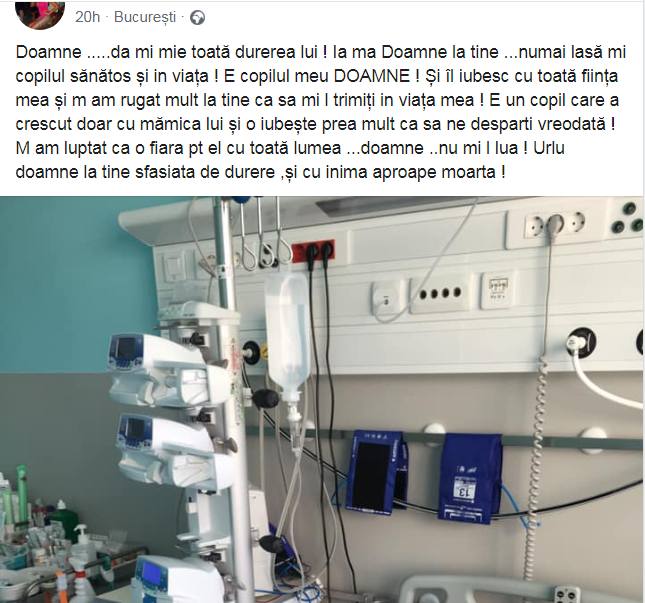The height and width of the screenshot is (603, 645).
Task: Click the top infusion pump display screen
Action: coord(125,349)
